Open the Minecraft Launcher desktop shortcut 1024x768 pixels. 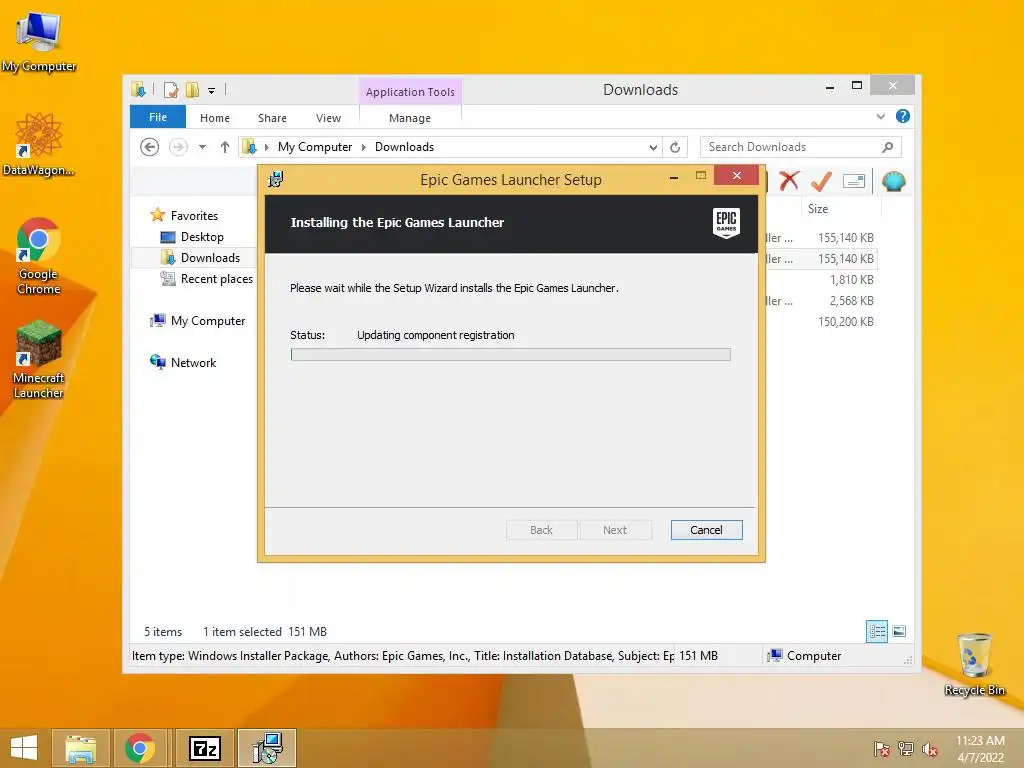point(39,359)
